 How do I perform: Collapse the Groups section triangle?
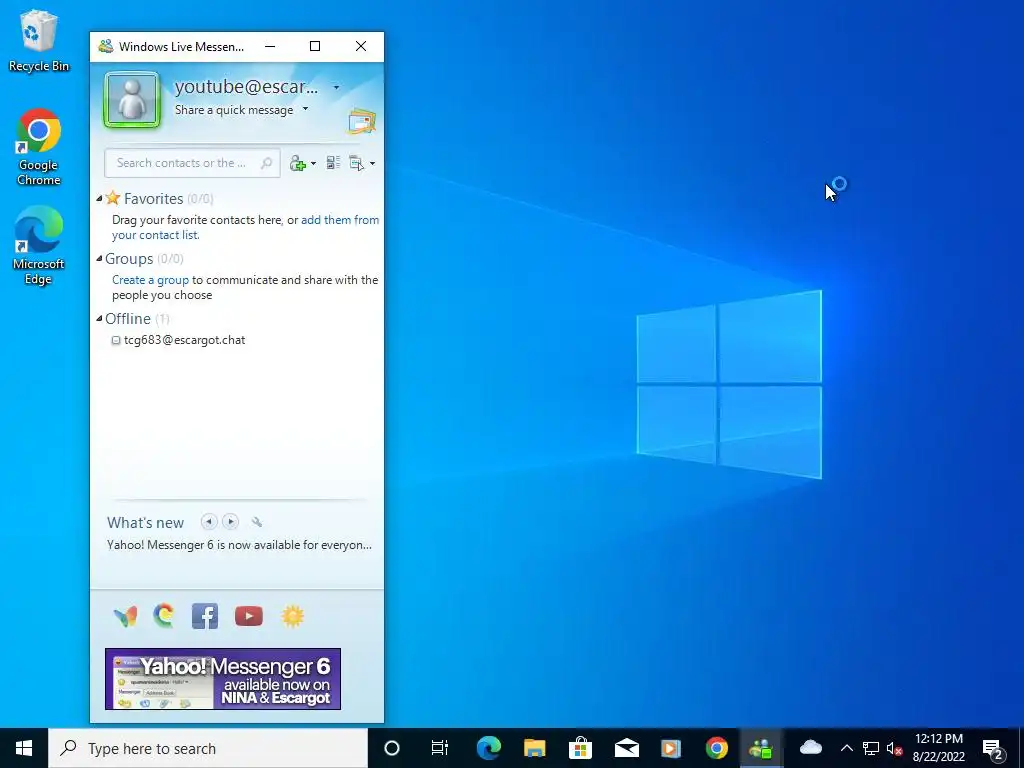pos(99,259)
